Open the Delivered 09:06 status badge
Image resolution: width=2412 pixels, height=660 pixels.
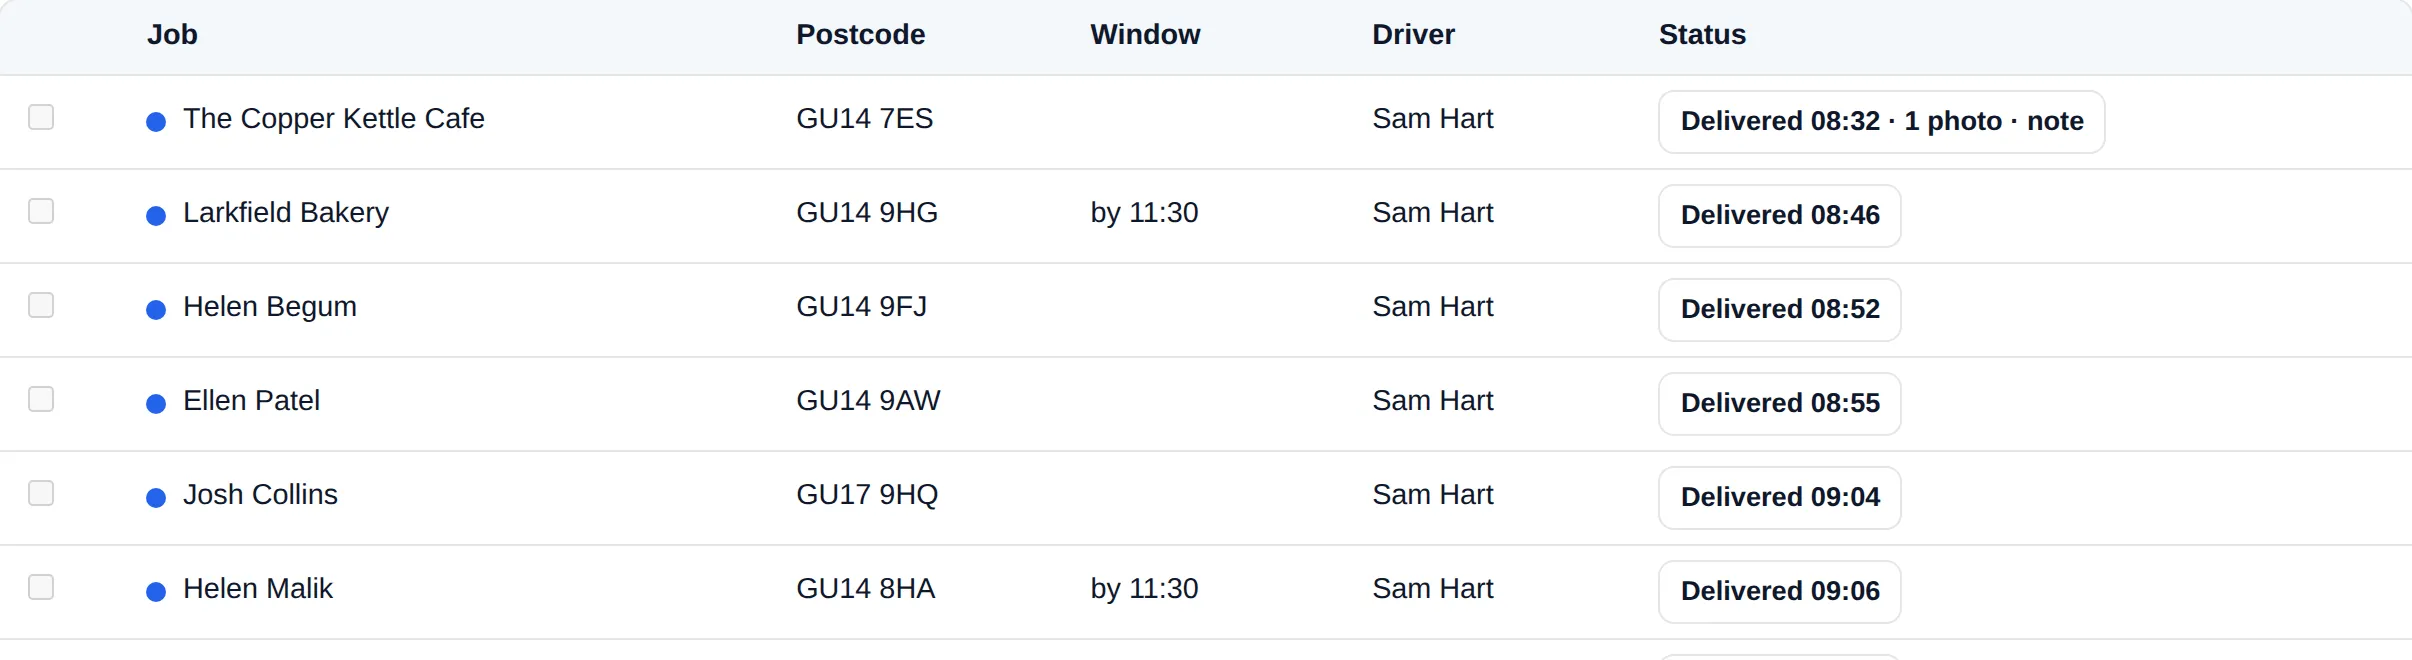pos(1779,592)
